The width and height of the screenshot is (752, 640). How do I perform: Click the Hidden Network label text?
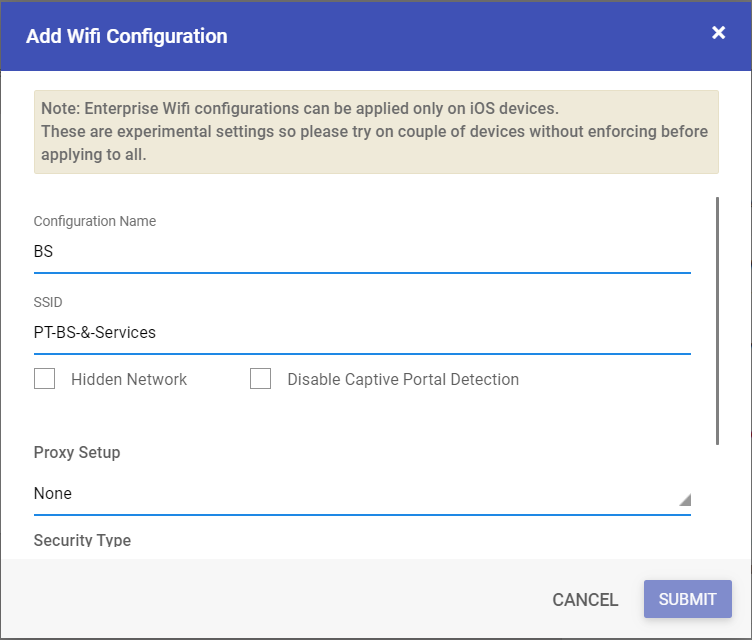pos(129,379)
